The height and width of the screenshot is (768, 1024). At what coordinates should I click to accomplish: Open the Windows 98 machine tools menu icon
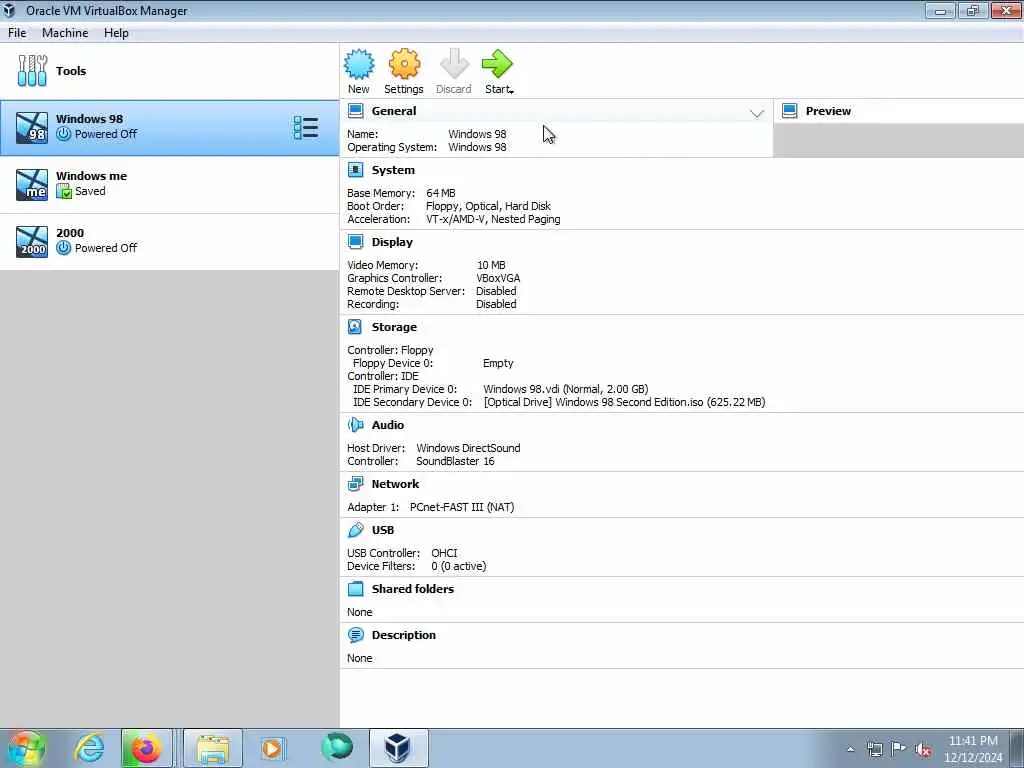pos(306,127)
